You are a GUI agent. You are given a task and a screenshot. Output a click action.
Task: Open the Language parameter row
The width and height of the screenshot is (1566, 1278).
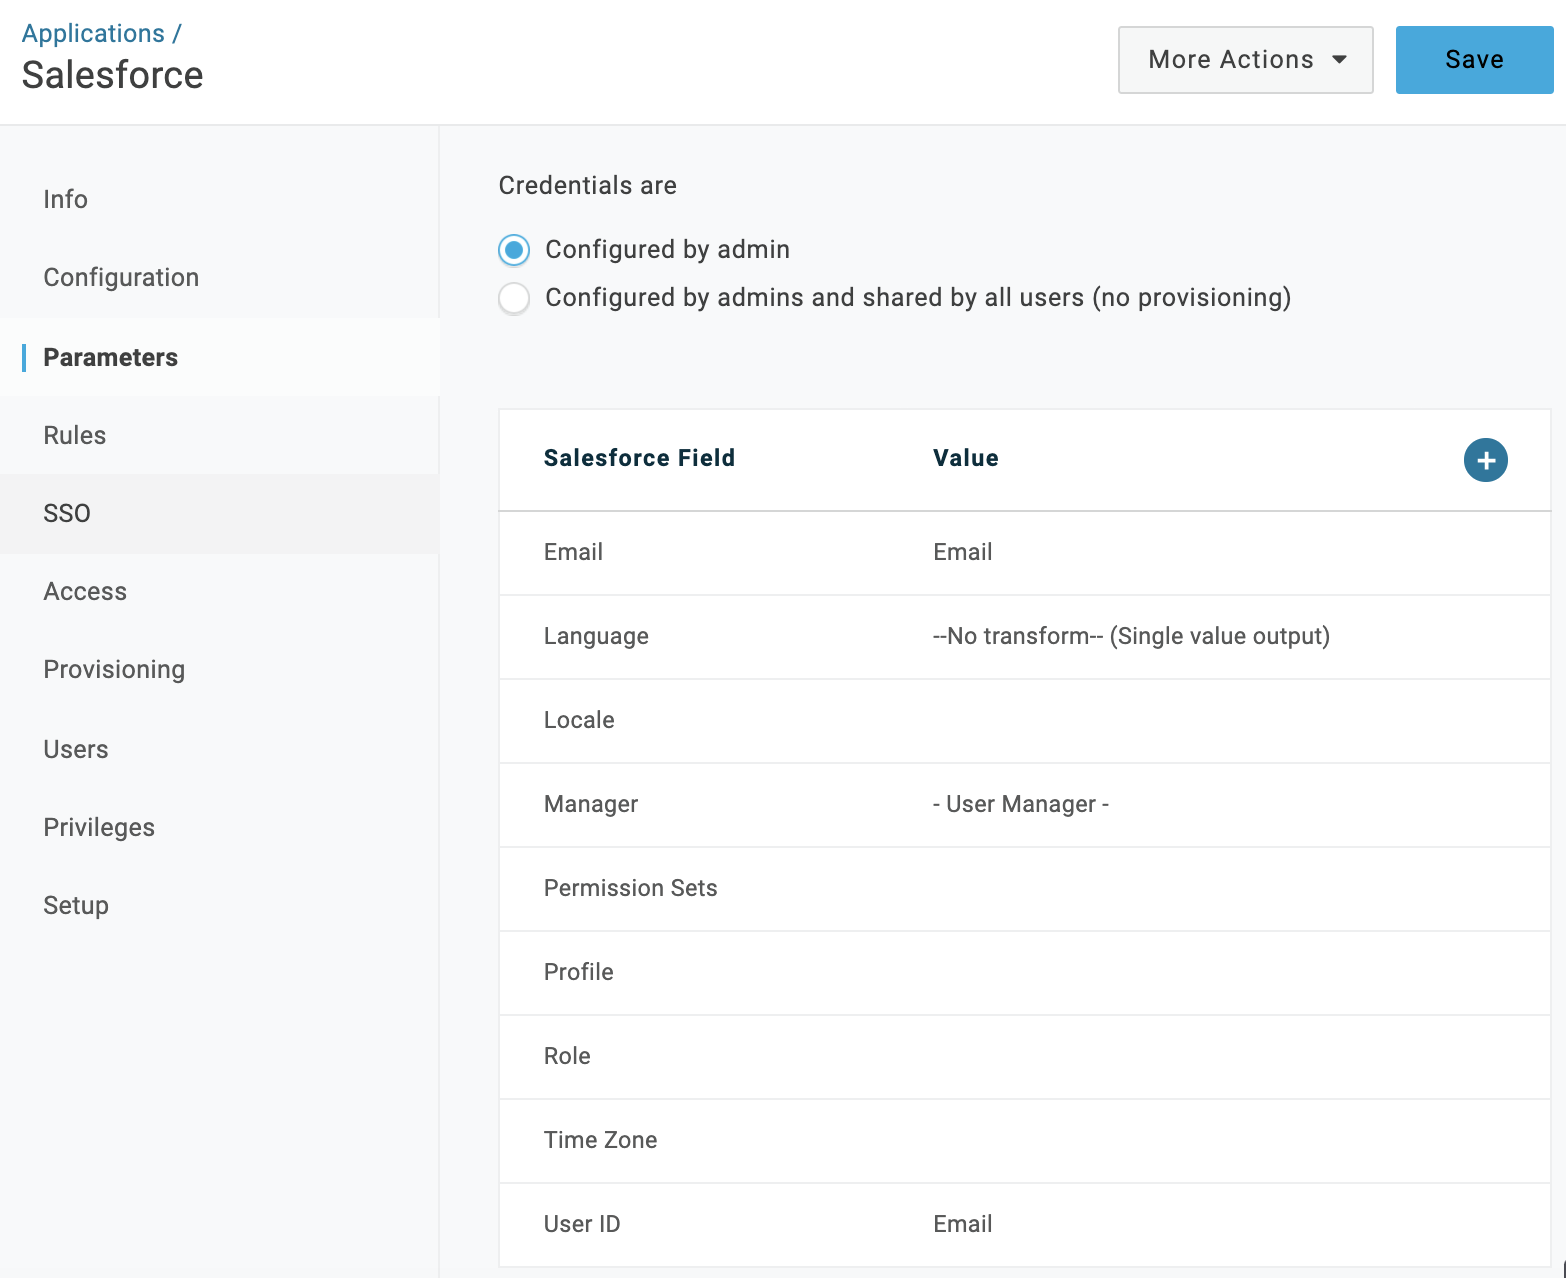(1024, 637)
